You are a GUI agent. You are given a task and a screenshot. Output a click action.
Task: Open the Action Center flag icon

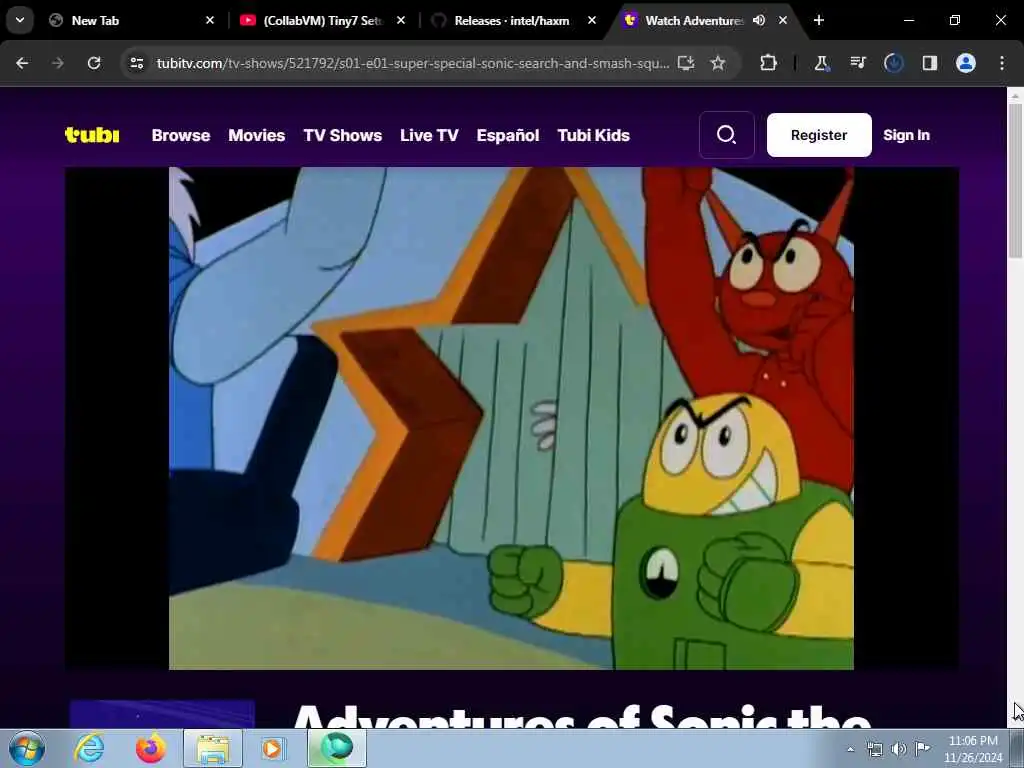click(x=922, y=749)
